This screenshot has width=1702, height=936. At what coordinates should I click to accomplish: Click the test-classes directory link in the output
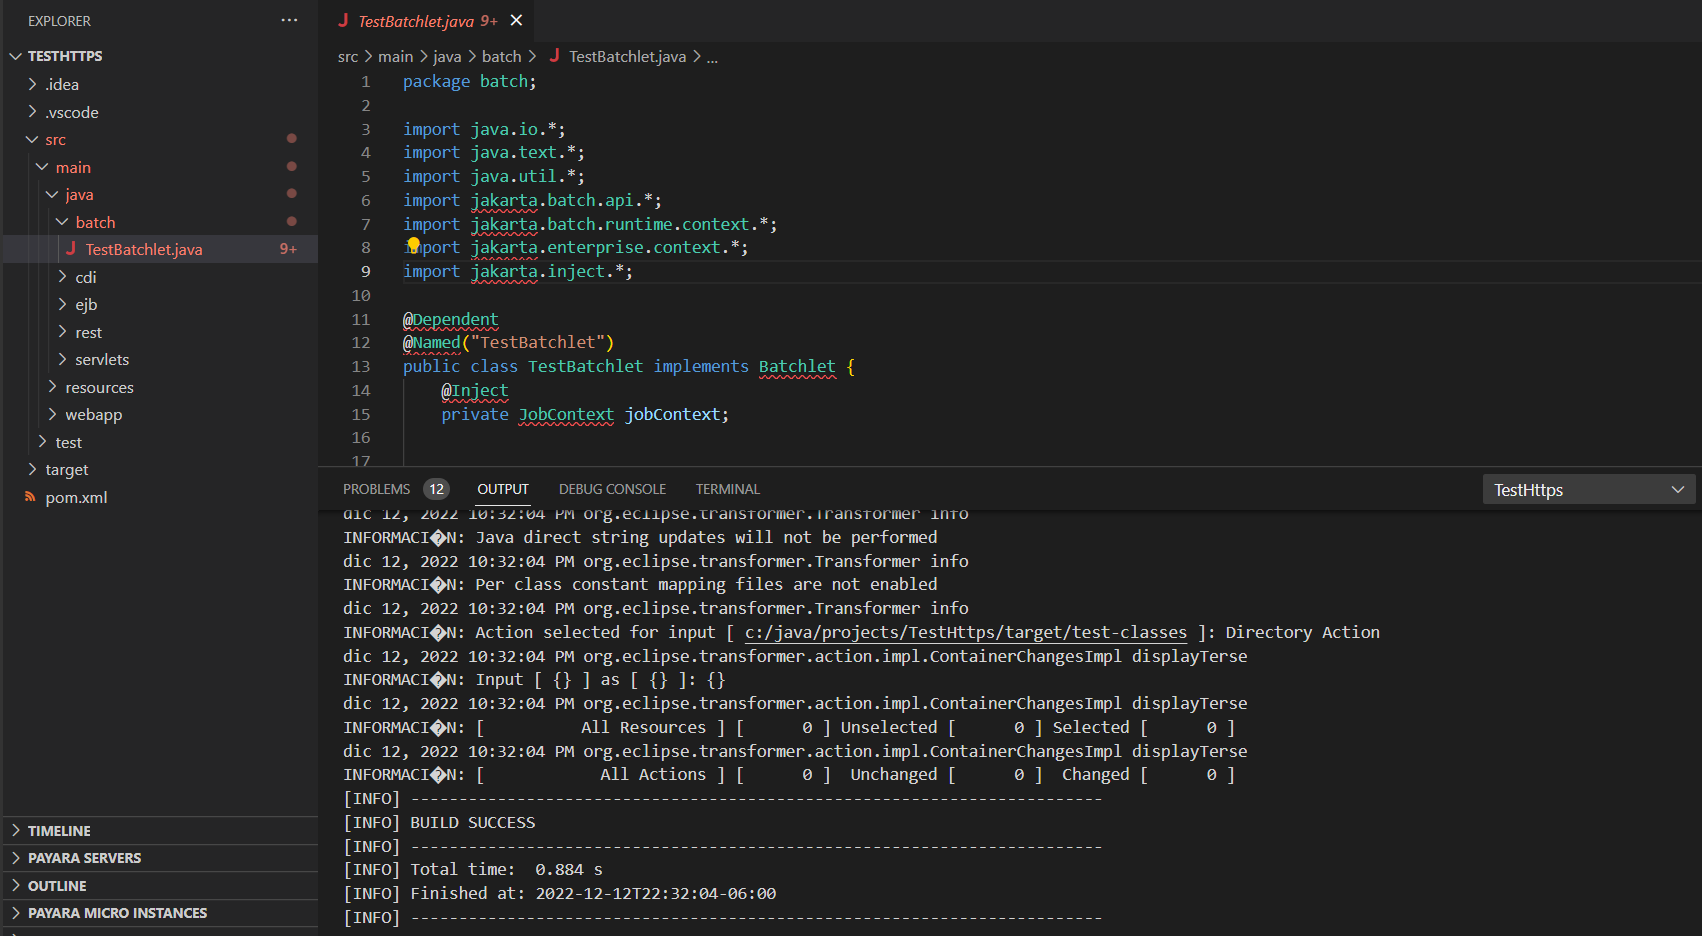(963, 632)
